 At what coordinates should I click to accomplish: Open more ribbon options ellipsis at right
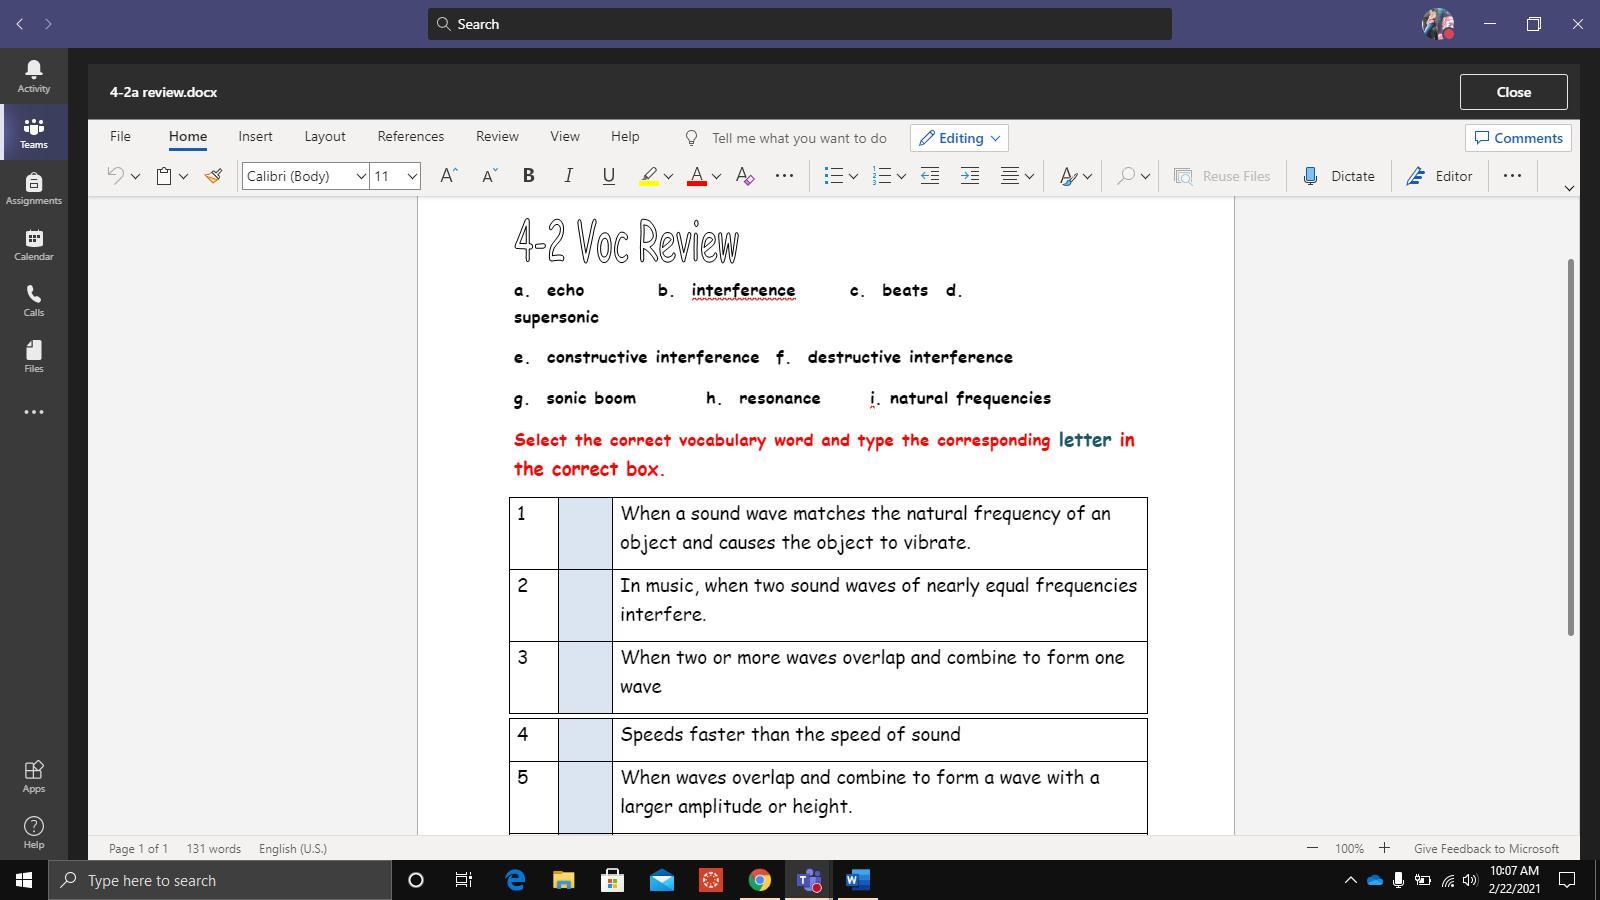click(x=1512, y=176)
